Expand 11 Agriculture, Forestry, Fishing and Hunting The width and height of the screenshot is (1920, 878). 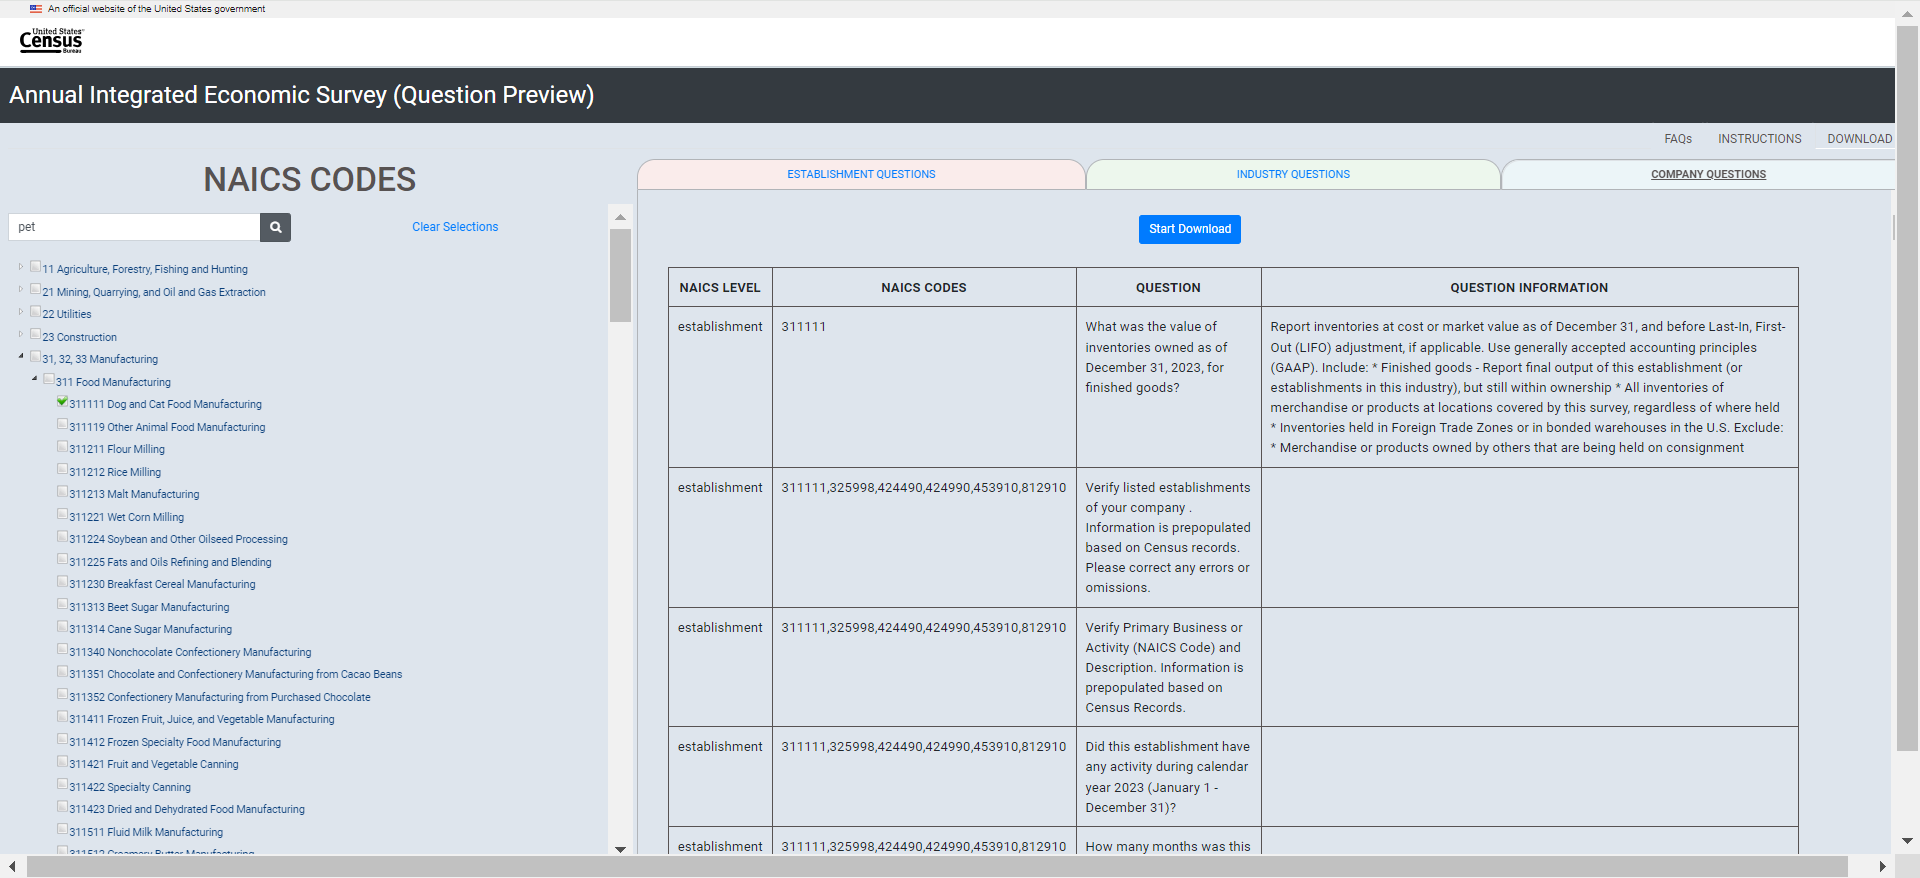point(21,267)
